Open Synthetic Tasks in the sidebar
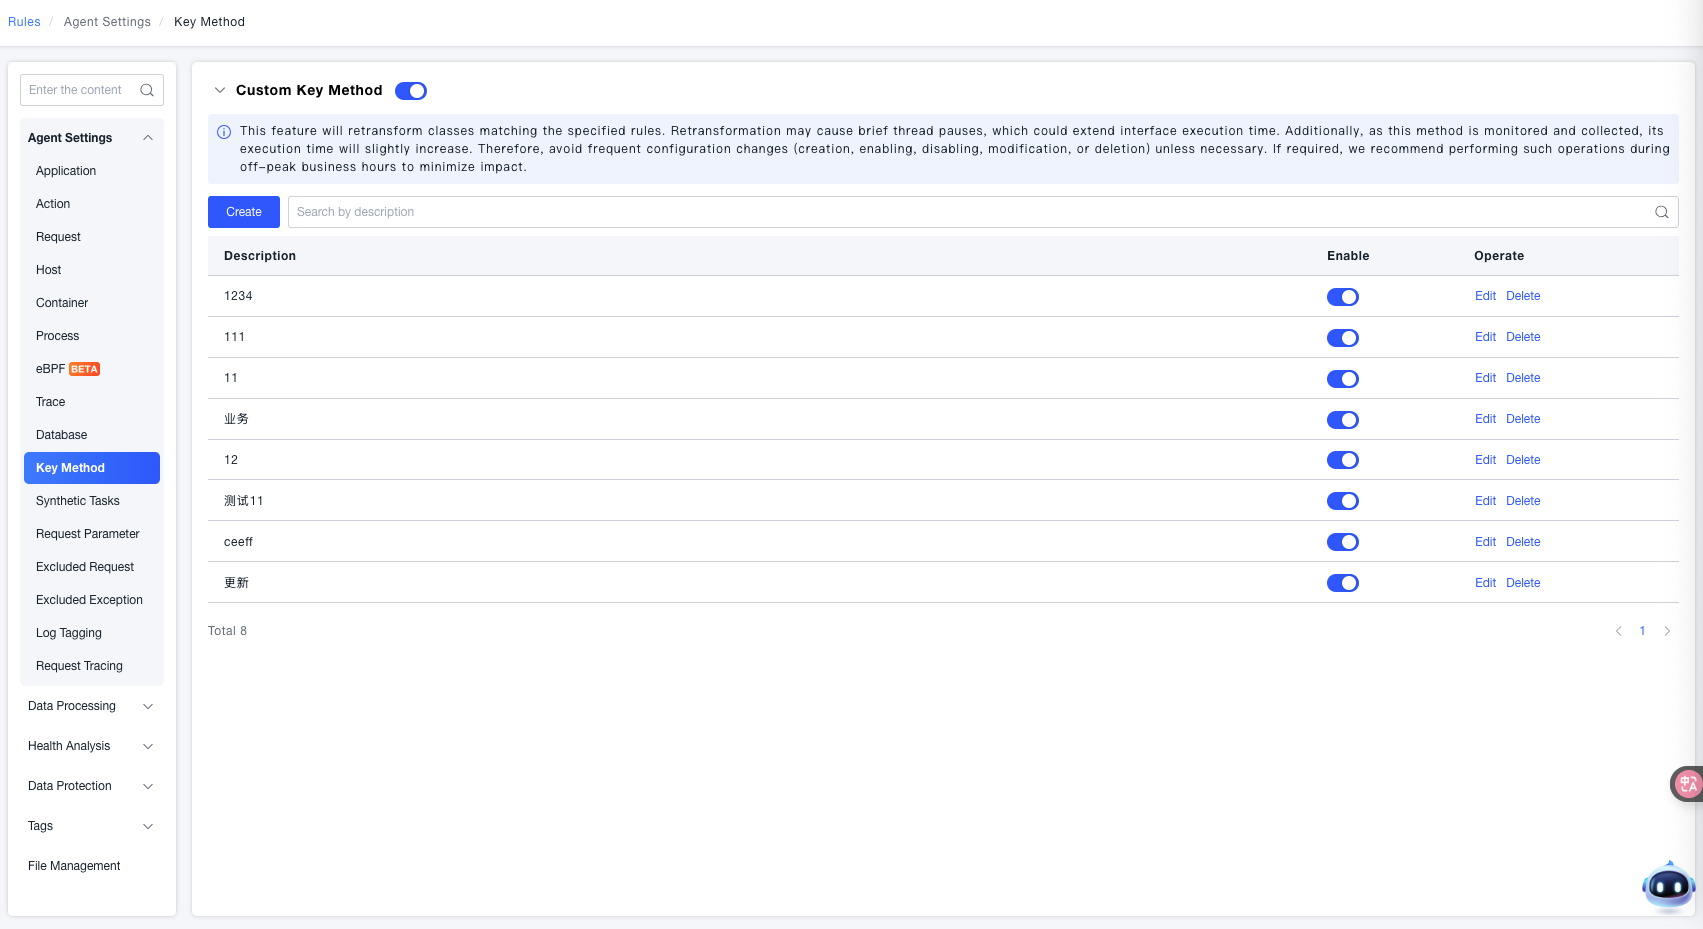 [78, 501]
